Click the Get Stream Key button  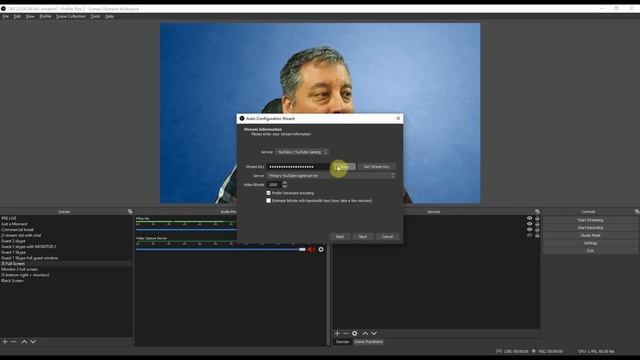click(x=376, y=167)
